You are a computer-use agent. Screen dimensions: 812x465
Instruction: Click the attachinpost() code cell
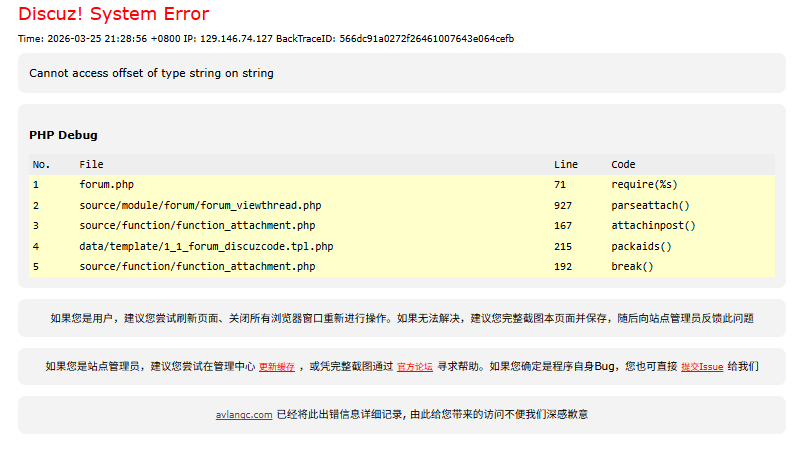click(x=654, y=226)
